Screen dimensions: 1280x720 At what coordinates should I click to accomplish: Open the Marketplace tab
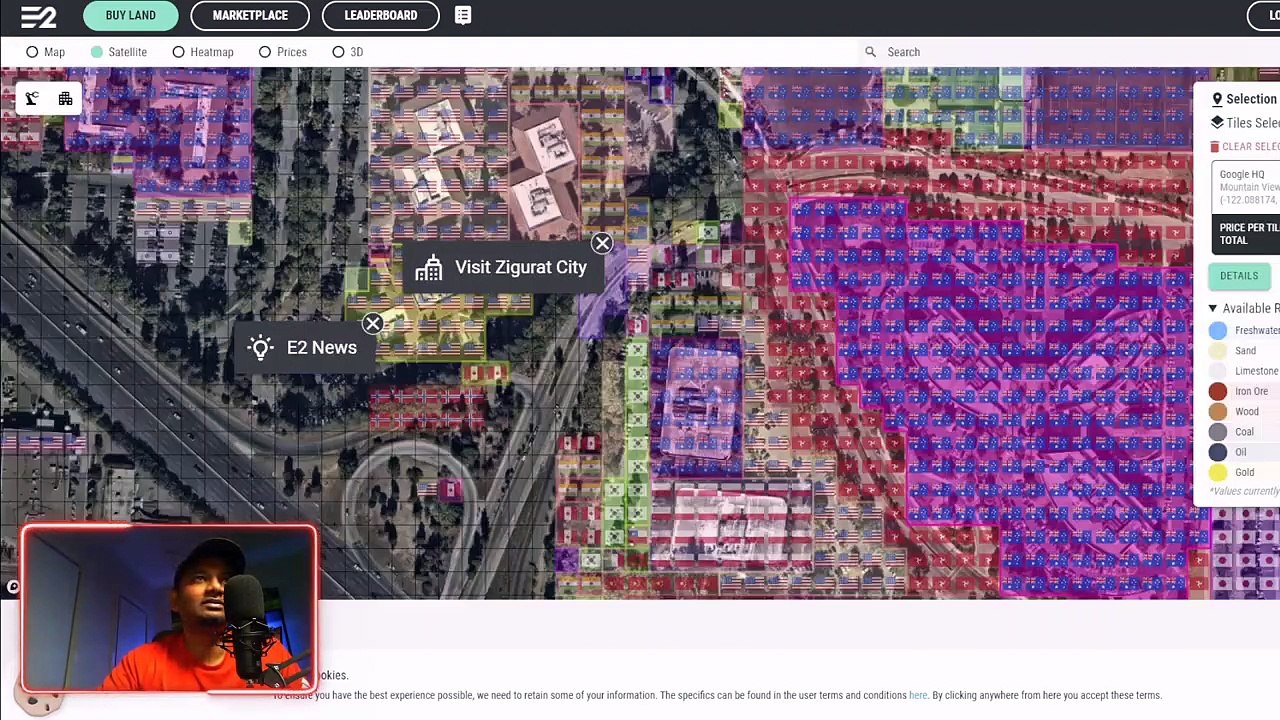tap(250, 15)
